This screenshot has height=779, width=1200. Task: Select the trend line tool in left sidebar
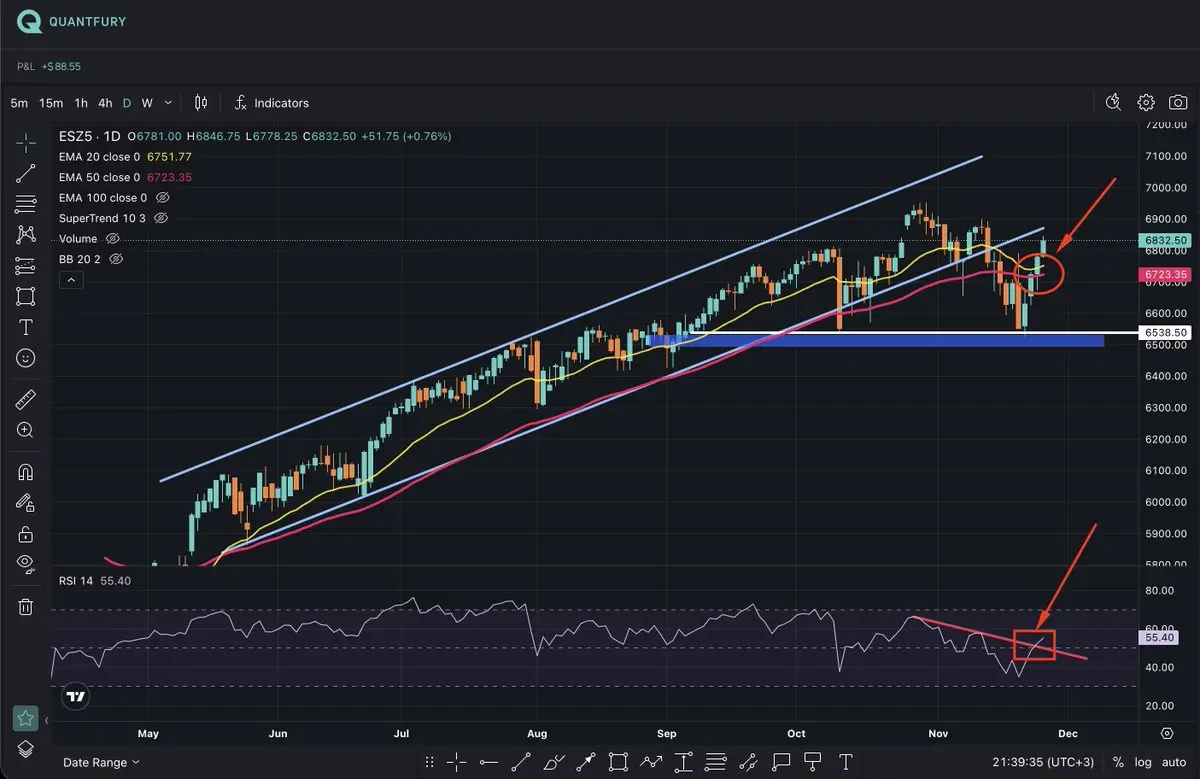pyautogui.click(x=26, y=173)
